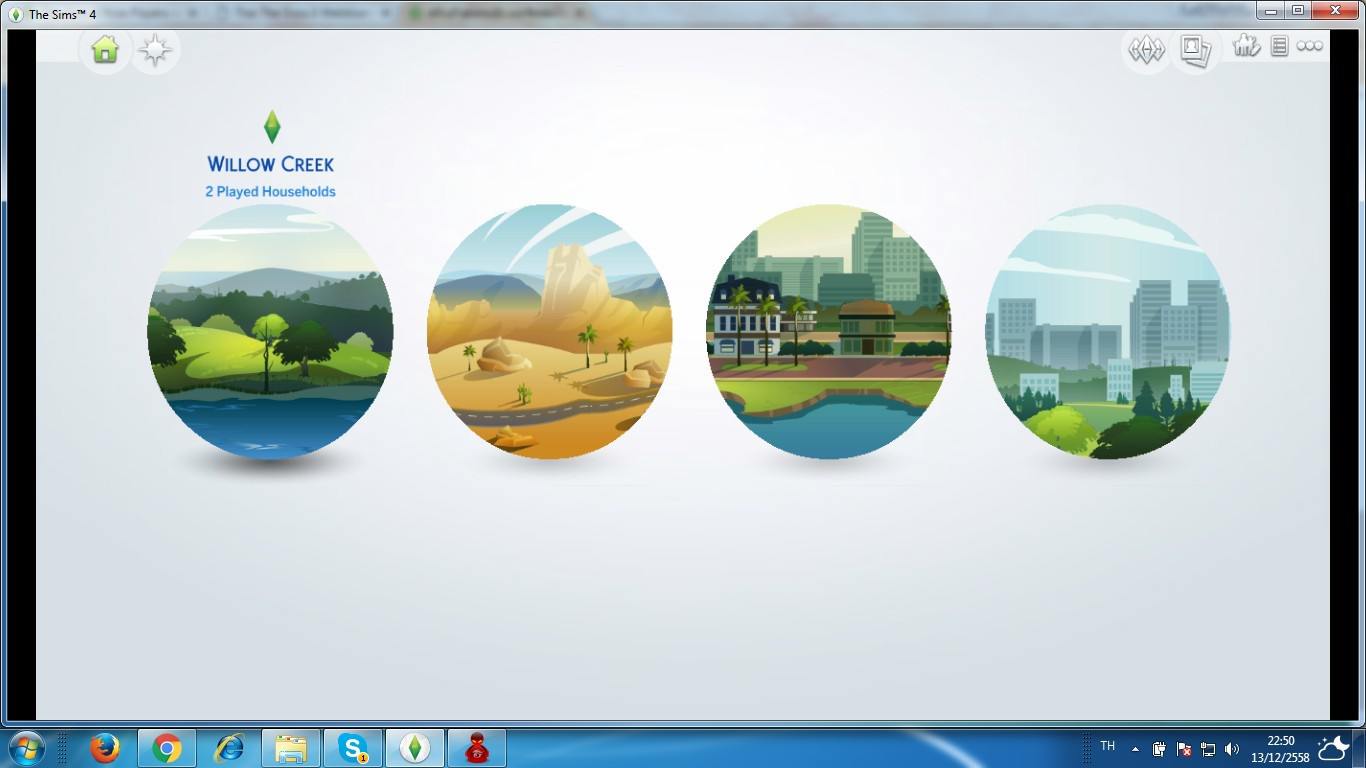Click The Sims 4 title bar plumbob icon

pyautogui.click(x=15, y=14)
